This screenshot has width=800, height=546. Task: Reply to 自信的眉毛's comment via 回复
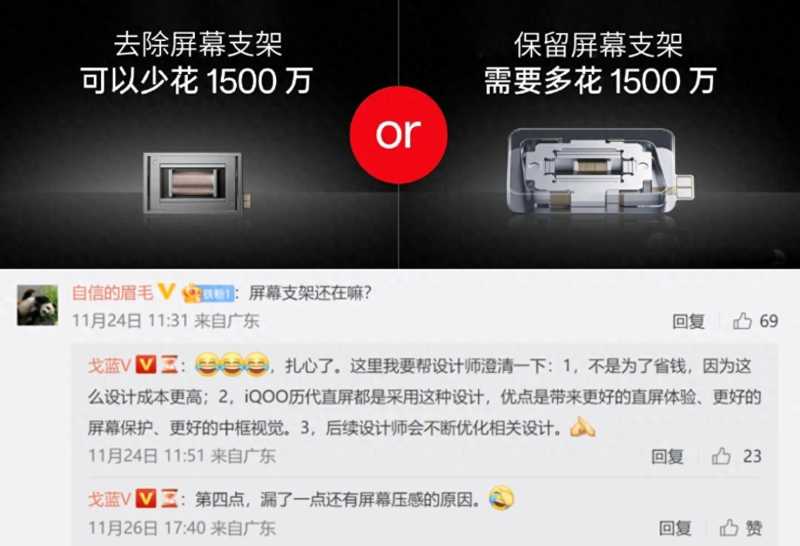pos(688,321)
